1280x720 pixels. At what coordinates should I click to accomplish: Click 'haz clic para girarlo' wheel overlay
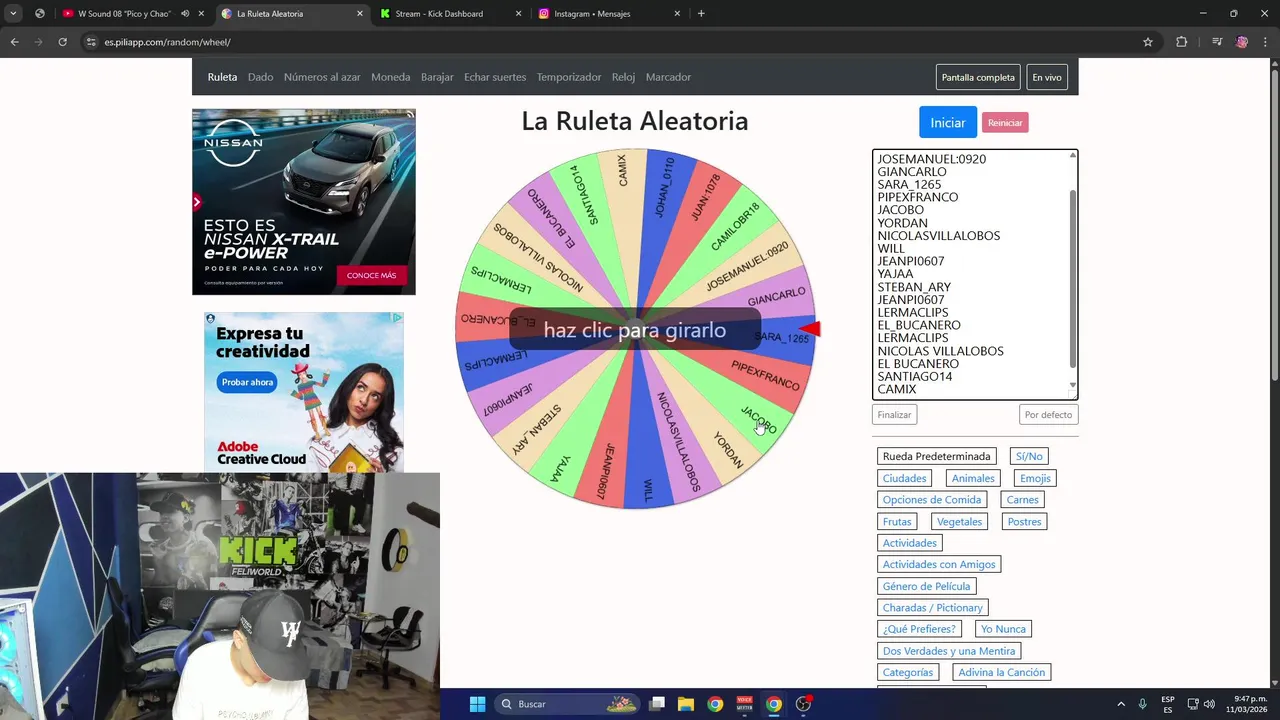(x=635, y=330)
